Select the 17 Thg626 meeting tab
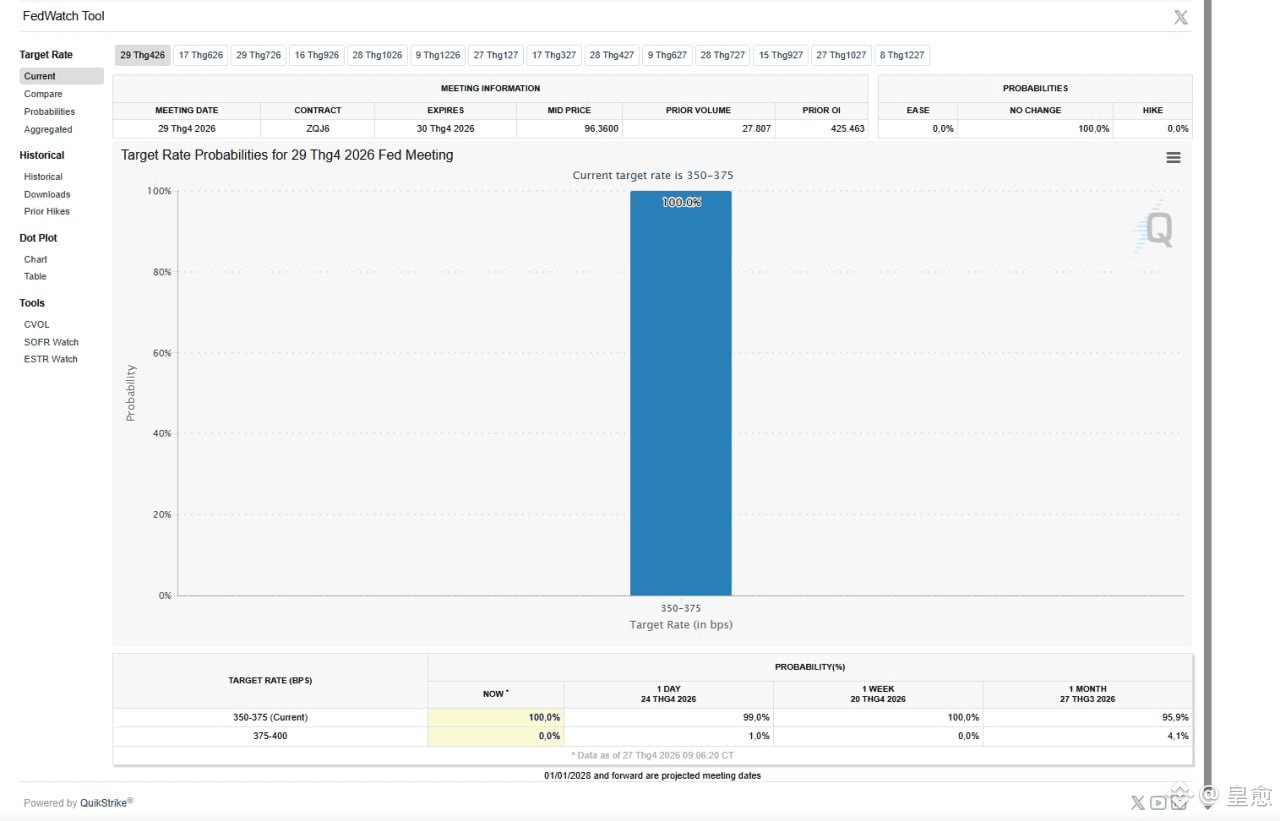The width and height of the screenshot is (1280, 821). [x=201, y=55]
